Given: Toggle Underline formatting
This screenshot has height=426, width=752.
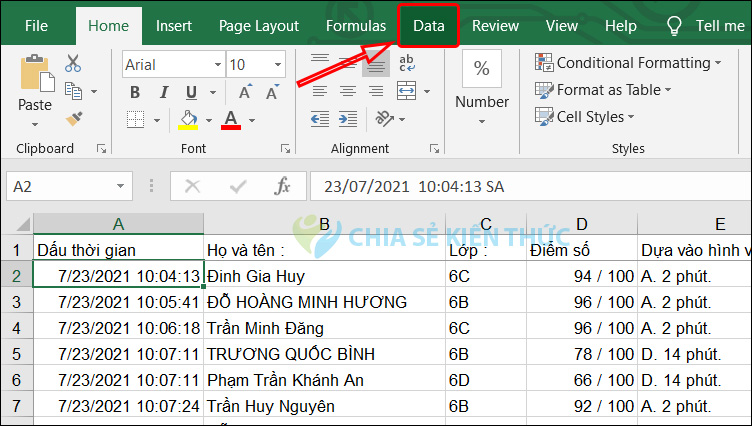Looking at the screenshot, I should click(191, 92).
